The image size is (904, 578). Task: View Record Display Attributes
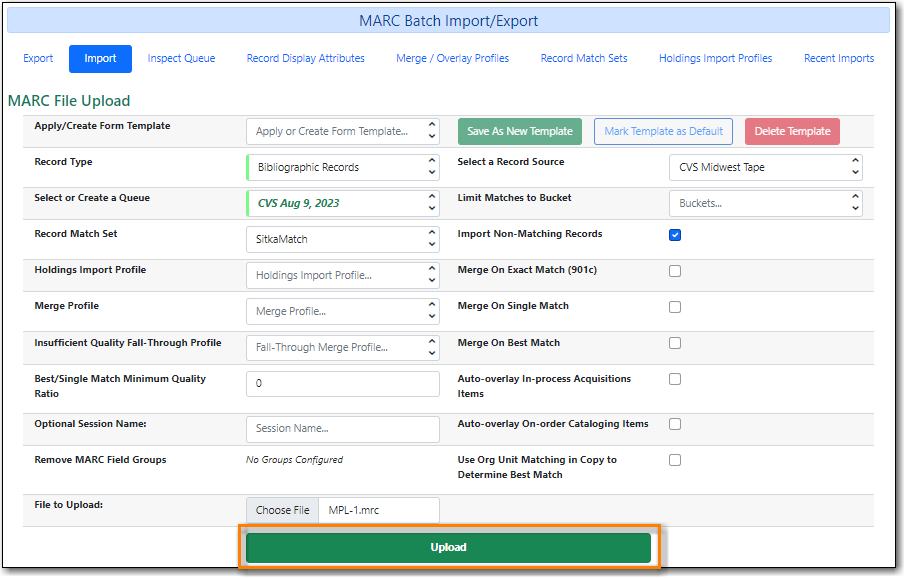(x=305, y=58)
